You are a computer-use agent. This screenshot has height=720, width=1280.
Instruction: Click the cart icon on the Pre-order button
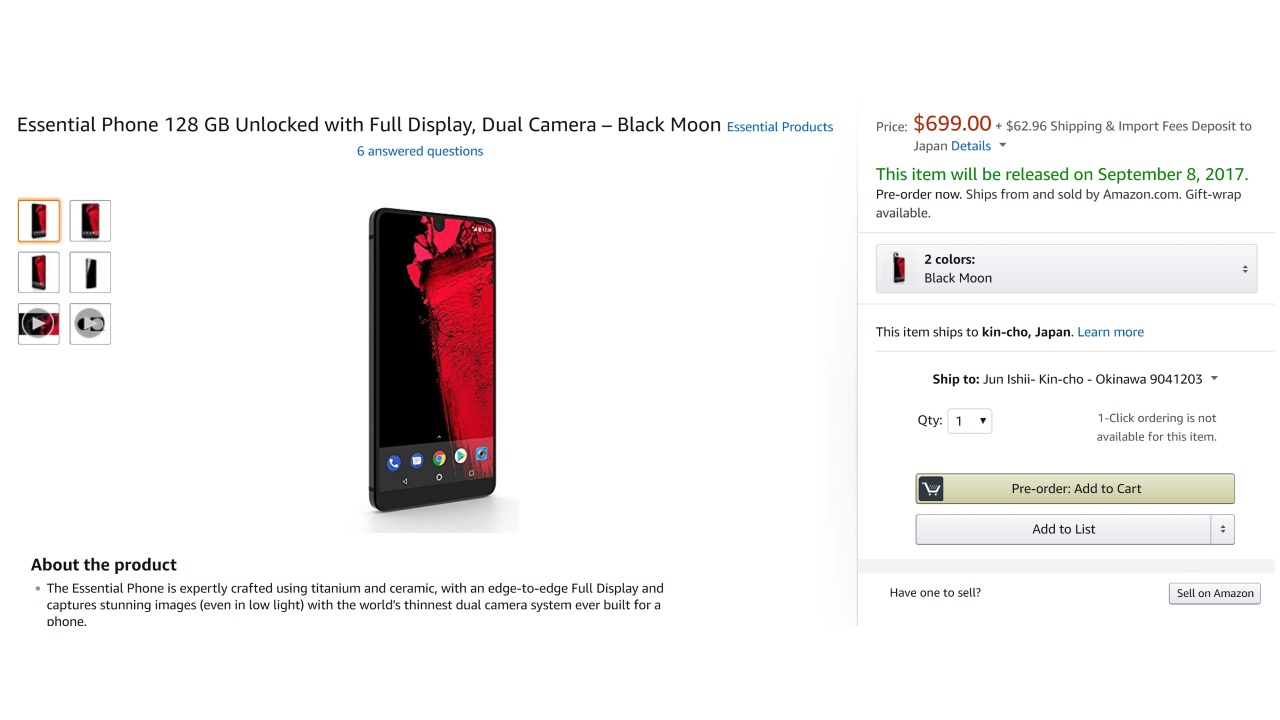(931, 489)
